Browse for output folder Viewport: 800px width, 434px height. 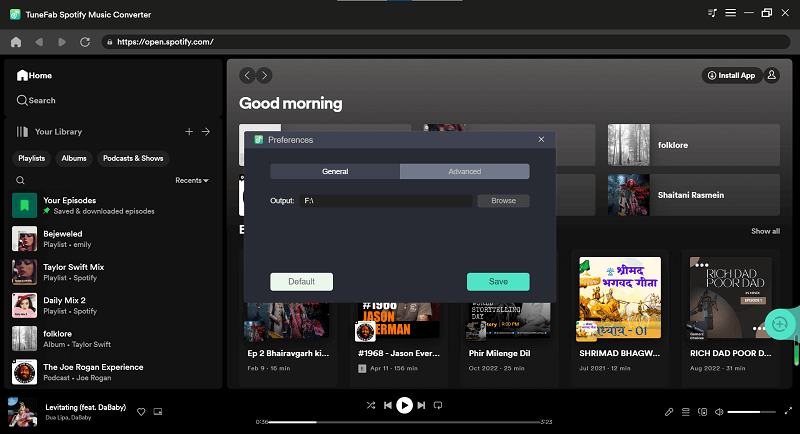coord(504,201)
